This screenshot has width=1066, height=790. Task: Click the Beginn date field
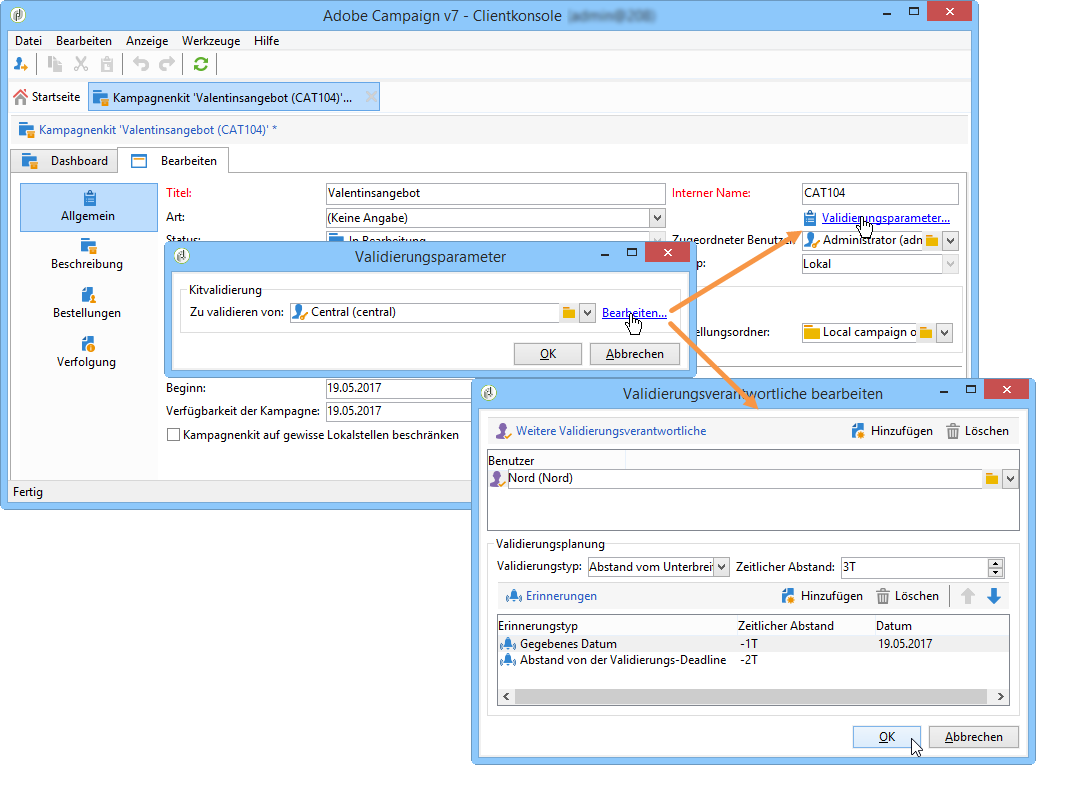(x=399, y=388)
